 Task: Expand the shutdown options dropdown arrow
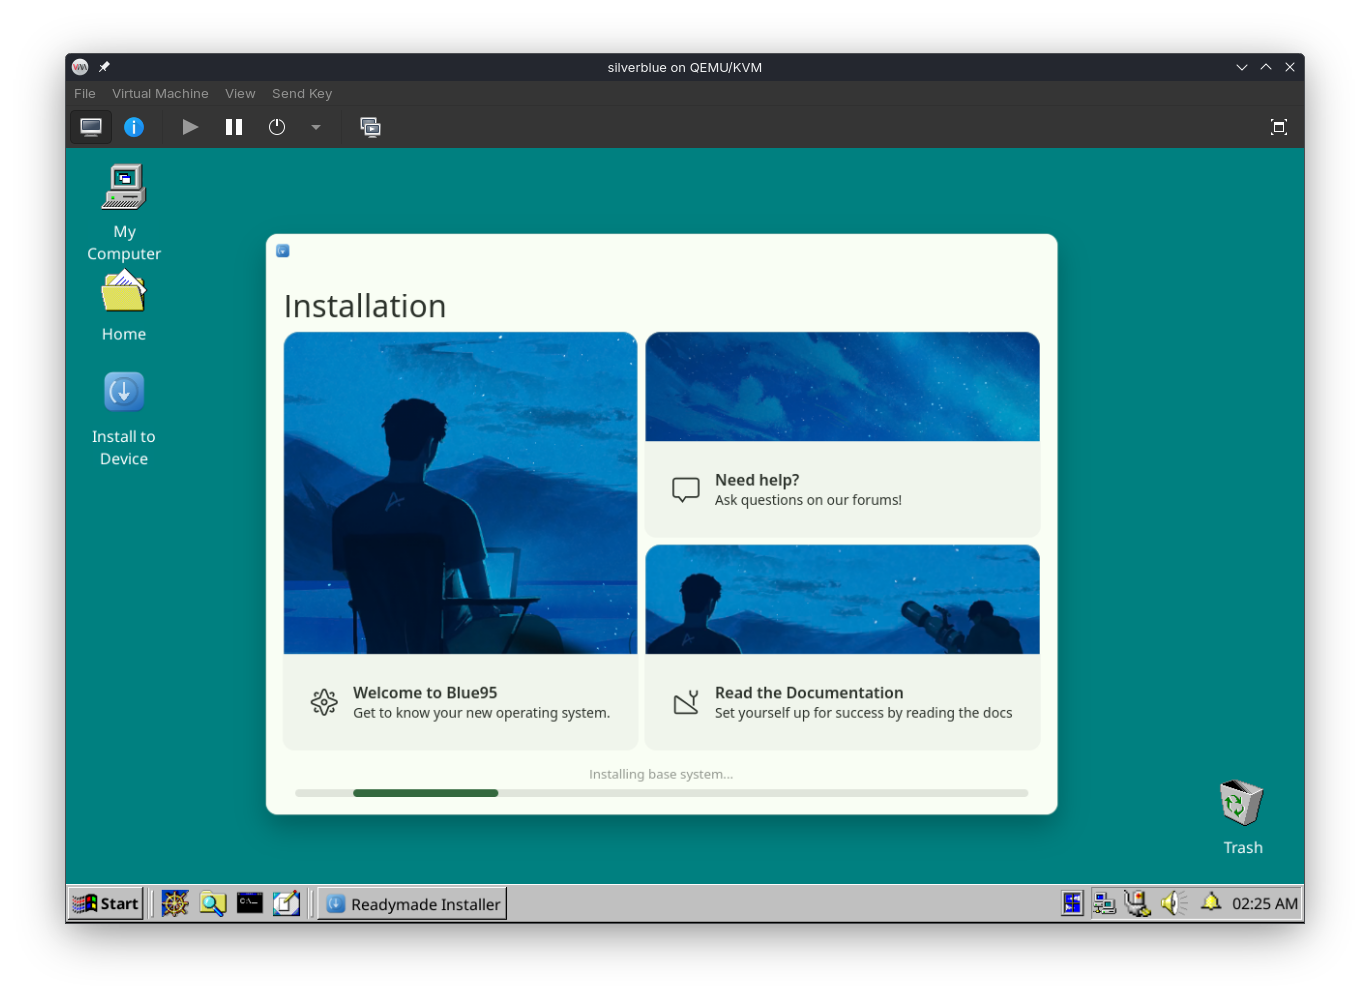[316, 127]
